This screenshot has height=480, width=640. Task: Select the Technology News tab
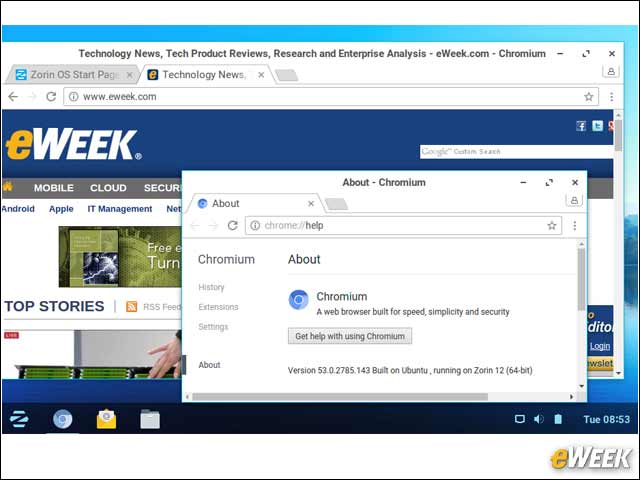click(205, 75)
